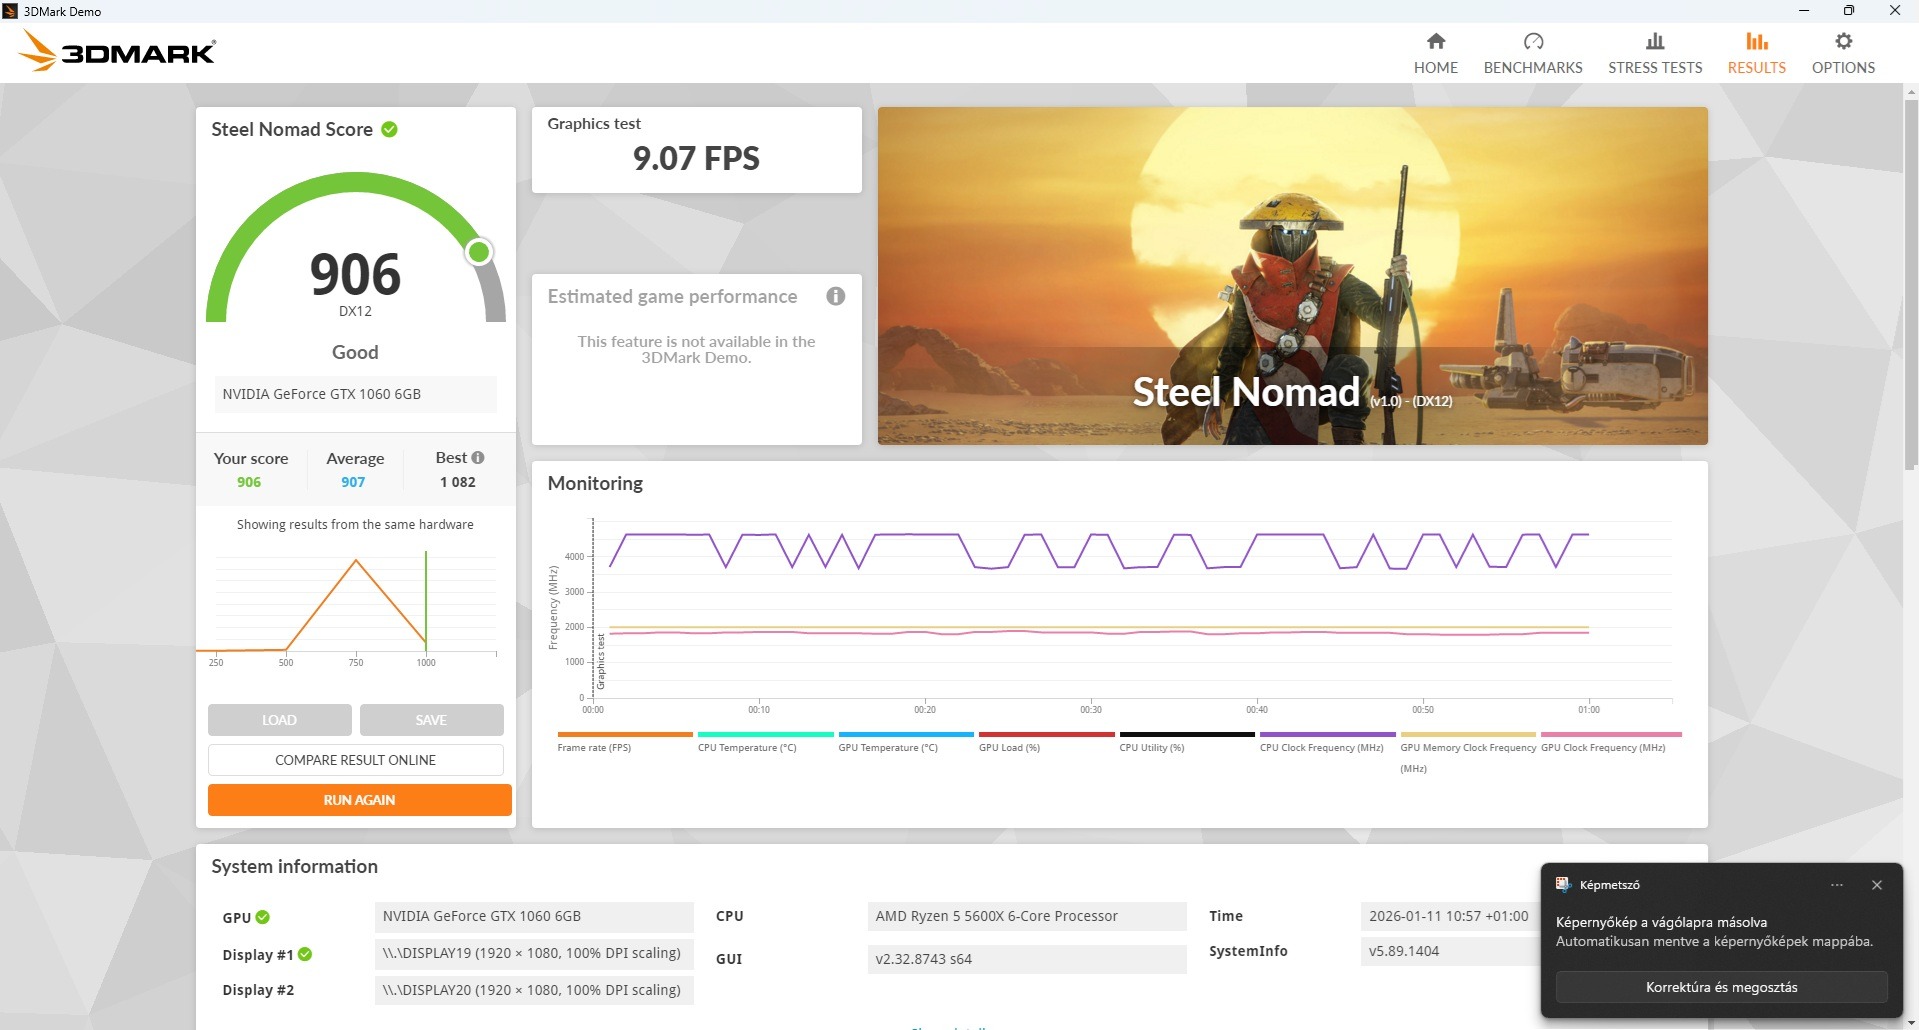
Task: Toggle the GPU Temperature (°C) legend item
Action: (906, 742)
